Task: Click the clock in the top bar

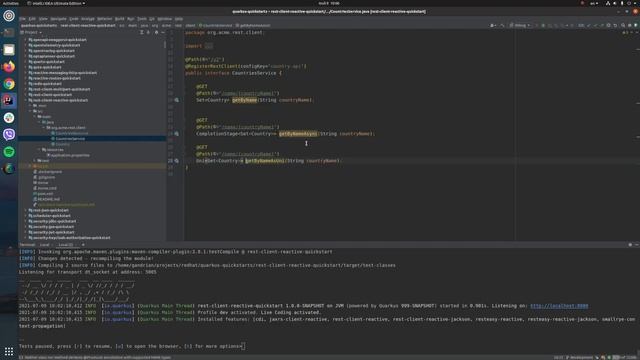Action: coord(329,3)
